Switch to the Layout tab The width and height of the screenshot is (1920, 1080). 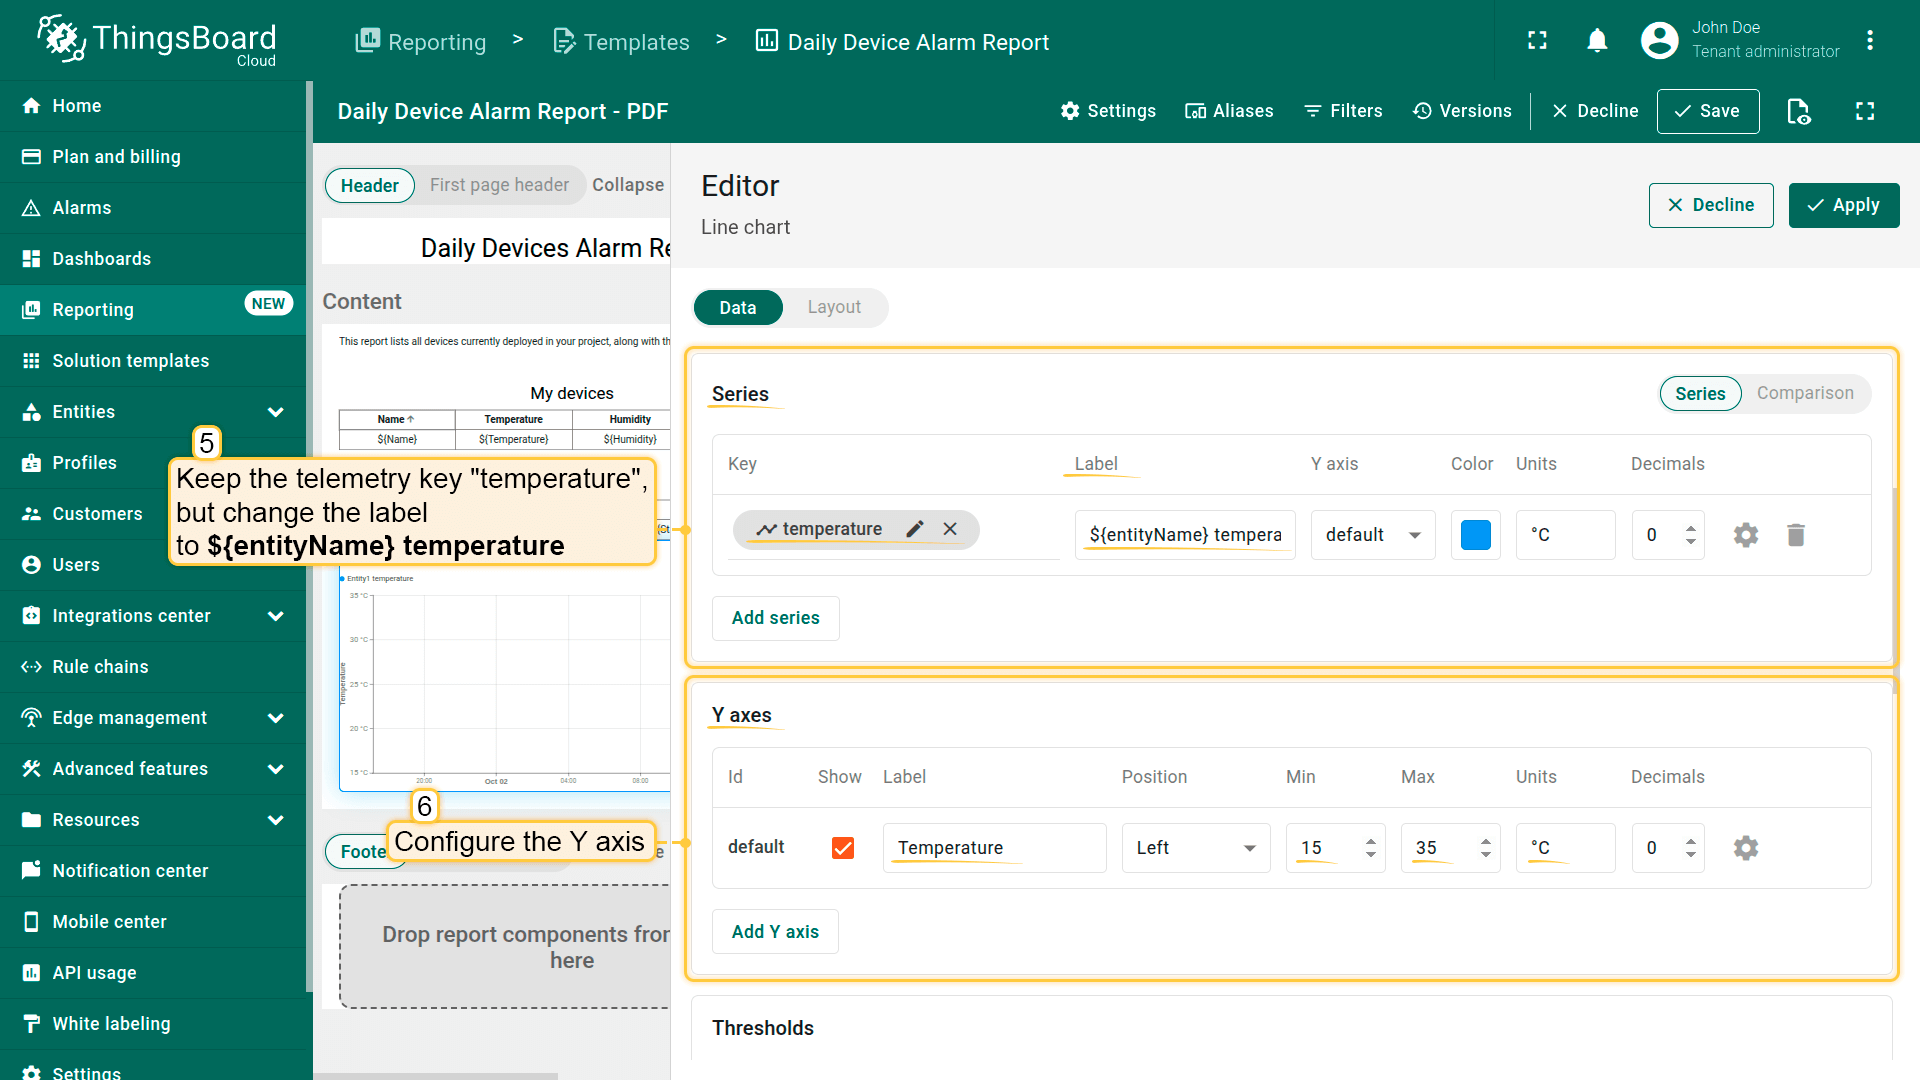click(833, 307)
